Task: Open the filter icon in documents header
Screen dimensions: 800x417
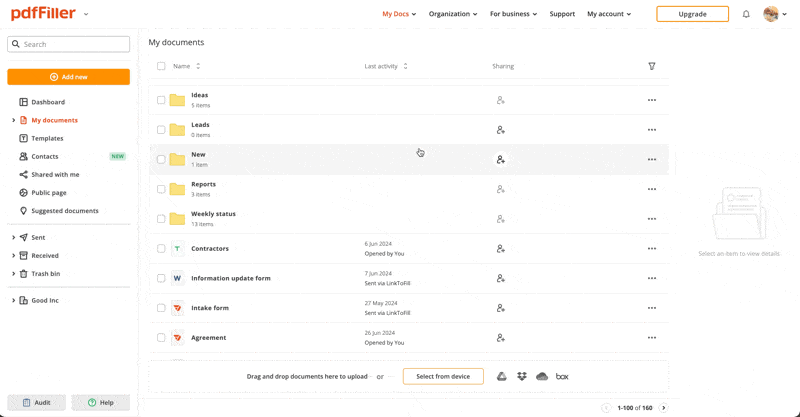Action: click(x=652, y=66)
